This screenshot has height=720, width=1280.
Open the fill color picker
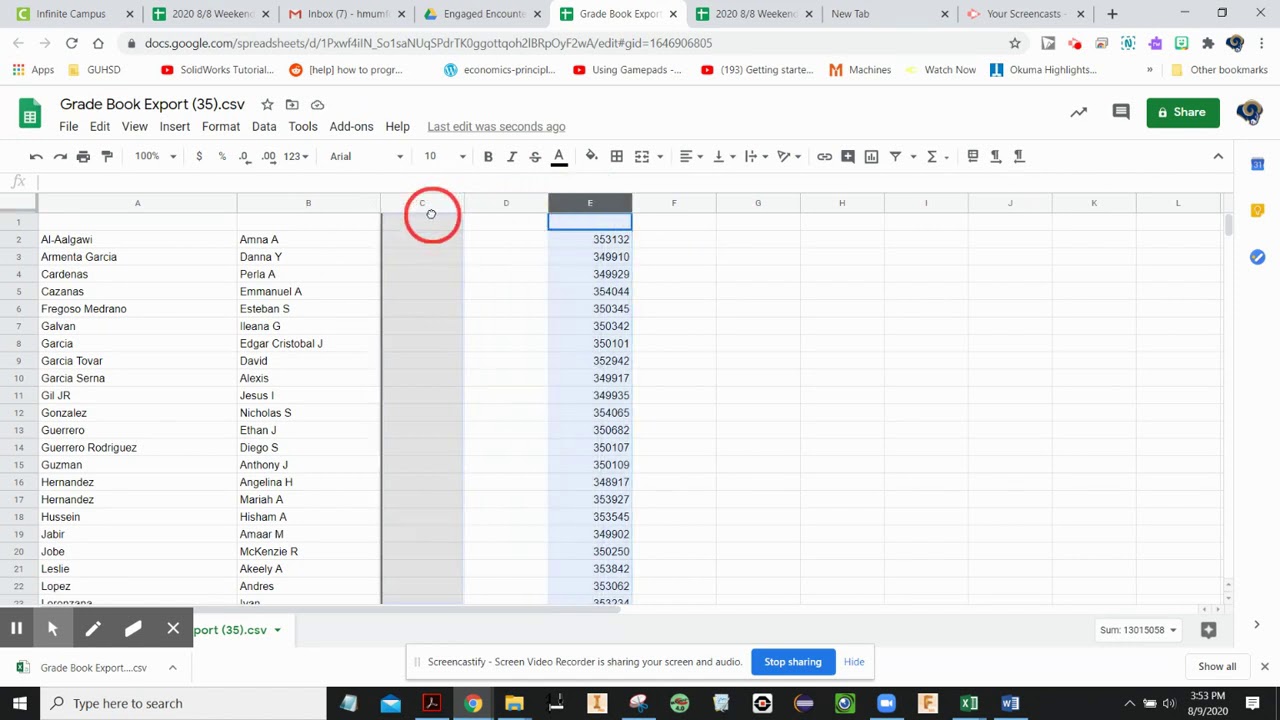(591, 156)
